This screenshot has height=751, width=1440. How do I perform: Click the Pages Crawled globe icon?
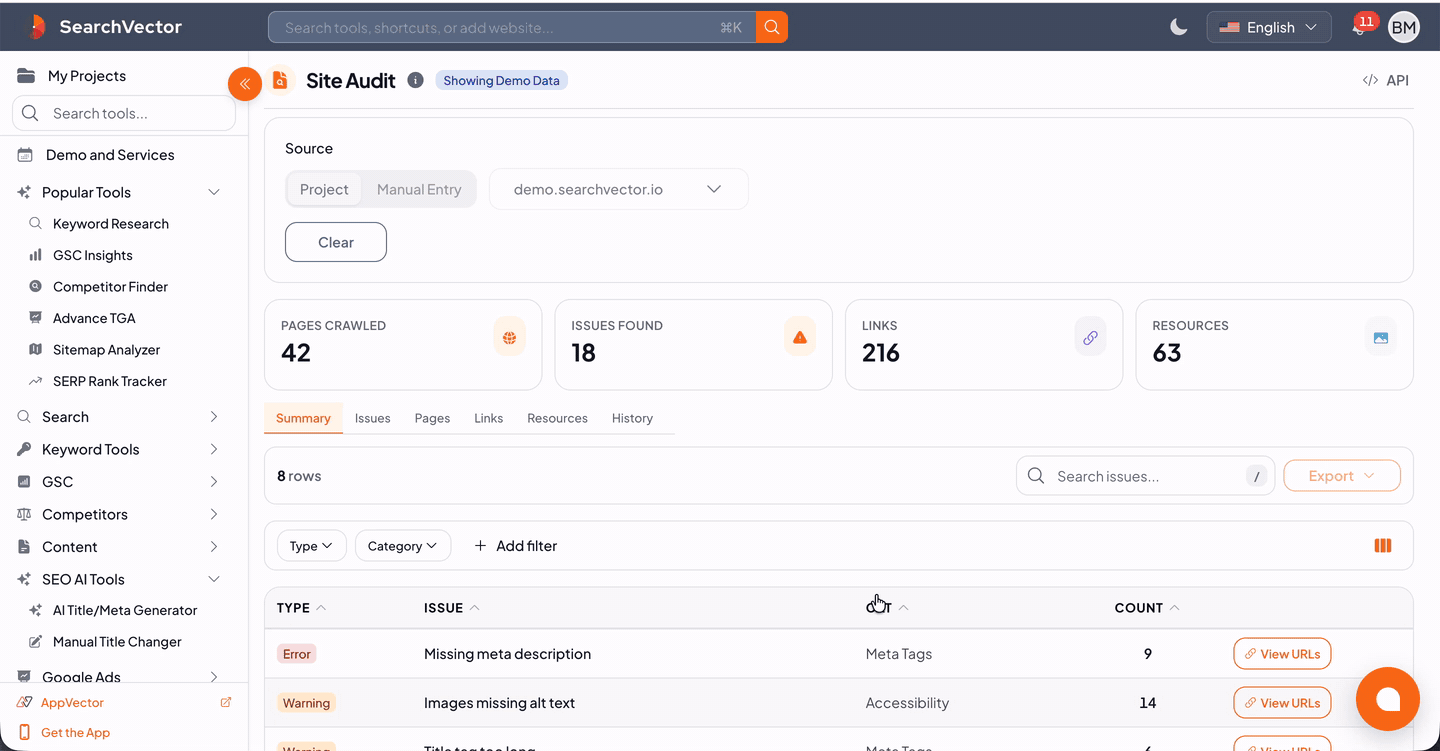[509, 338]
